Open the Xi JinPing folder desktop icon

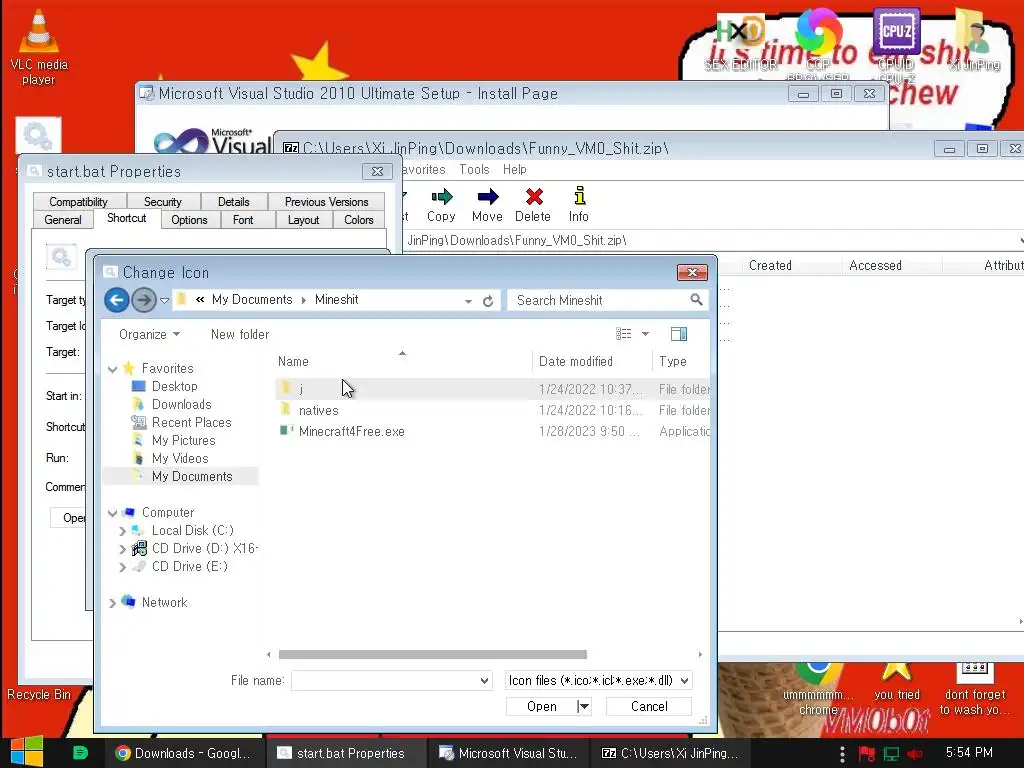click(x=974, y=40)
